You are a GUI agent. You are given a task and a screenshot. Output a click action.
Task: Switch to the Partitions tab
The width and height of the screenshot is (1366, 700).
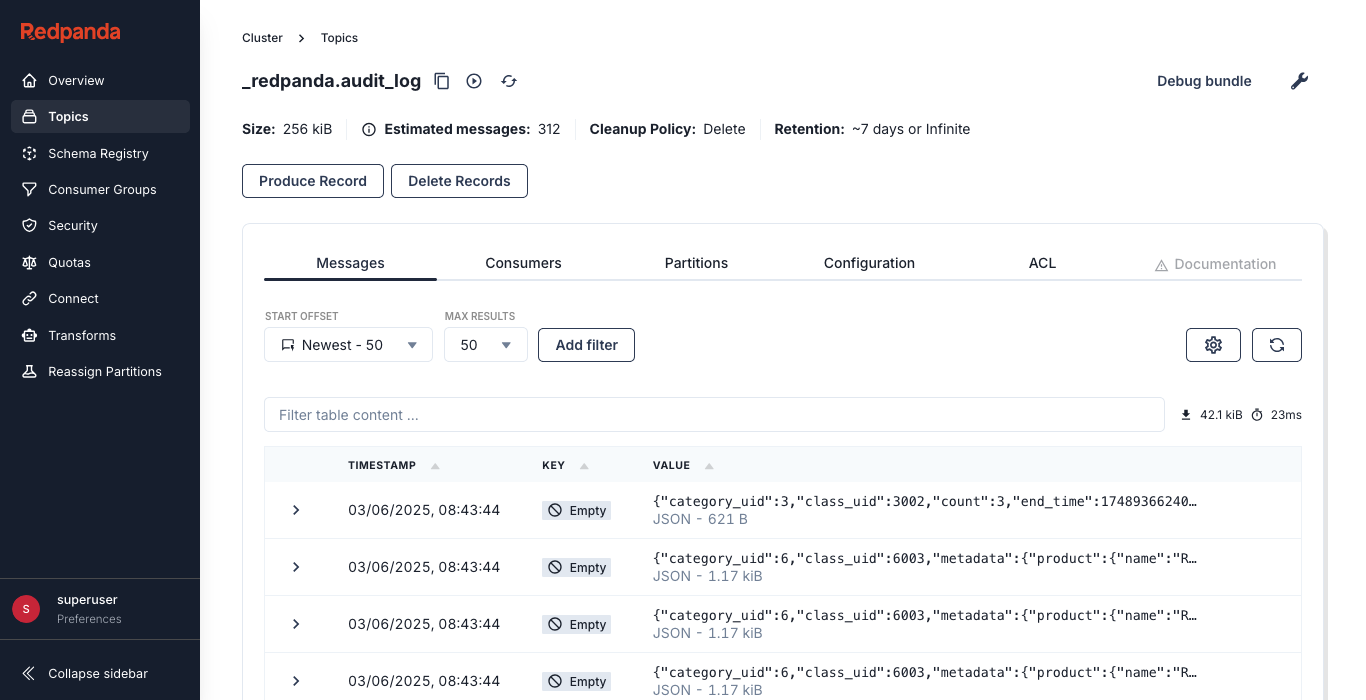coord(696,263)
